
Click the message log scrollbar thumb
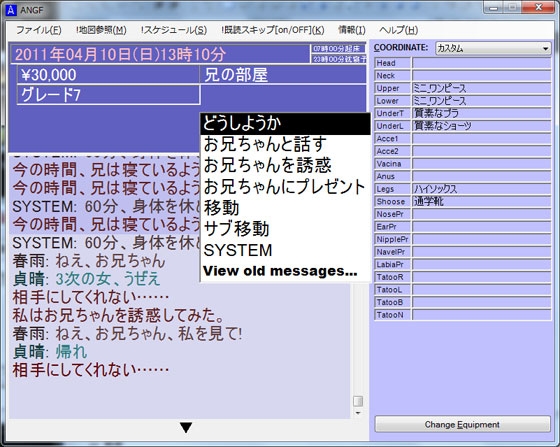(358, 401)
